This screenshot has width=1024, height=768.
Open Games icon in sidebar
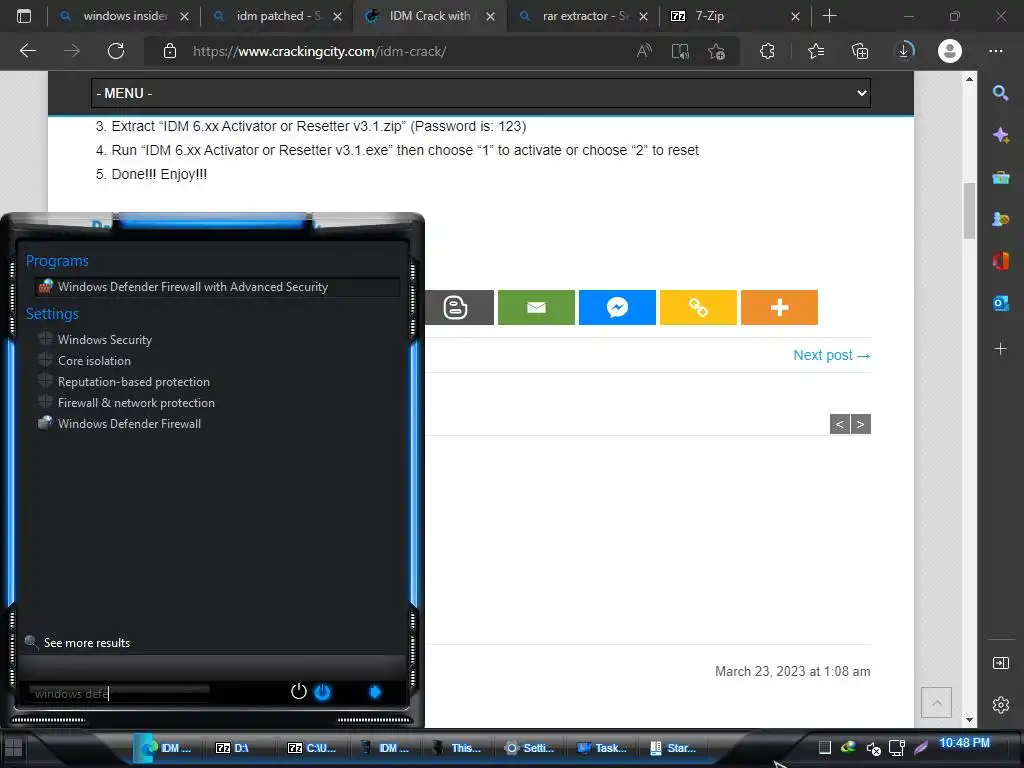1000,219
